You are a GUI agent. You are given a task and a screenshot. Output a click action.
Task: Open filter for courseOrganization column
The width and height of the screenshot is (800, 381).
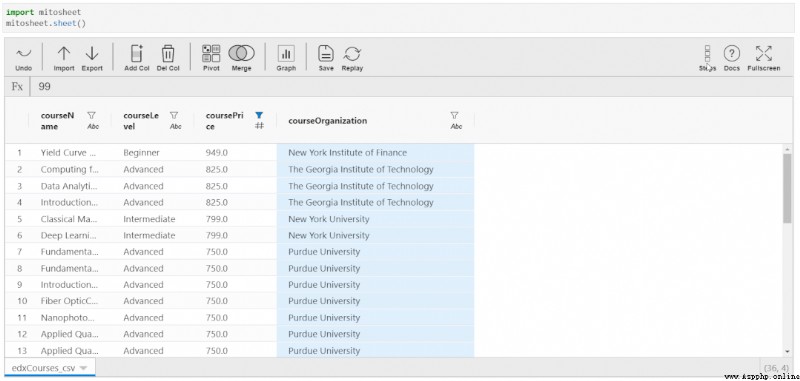coord(455,115)
